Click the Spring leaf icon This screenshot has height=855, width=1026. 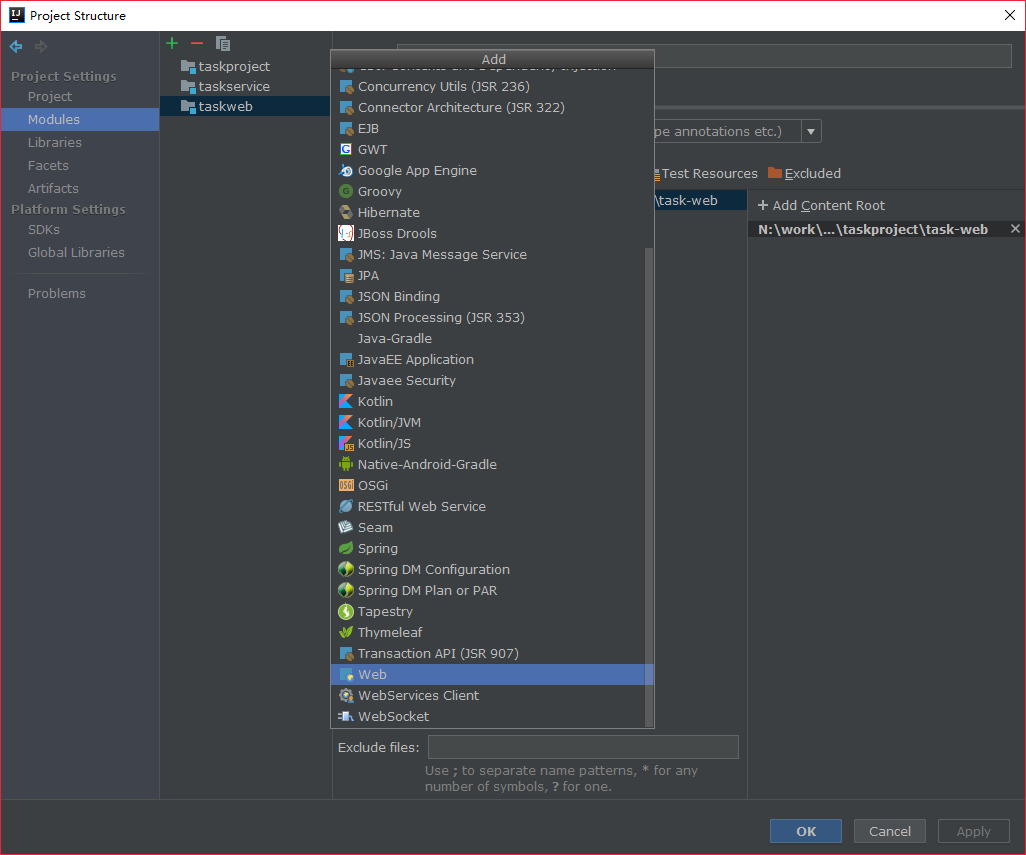coord(346,548)
